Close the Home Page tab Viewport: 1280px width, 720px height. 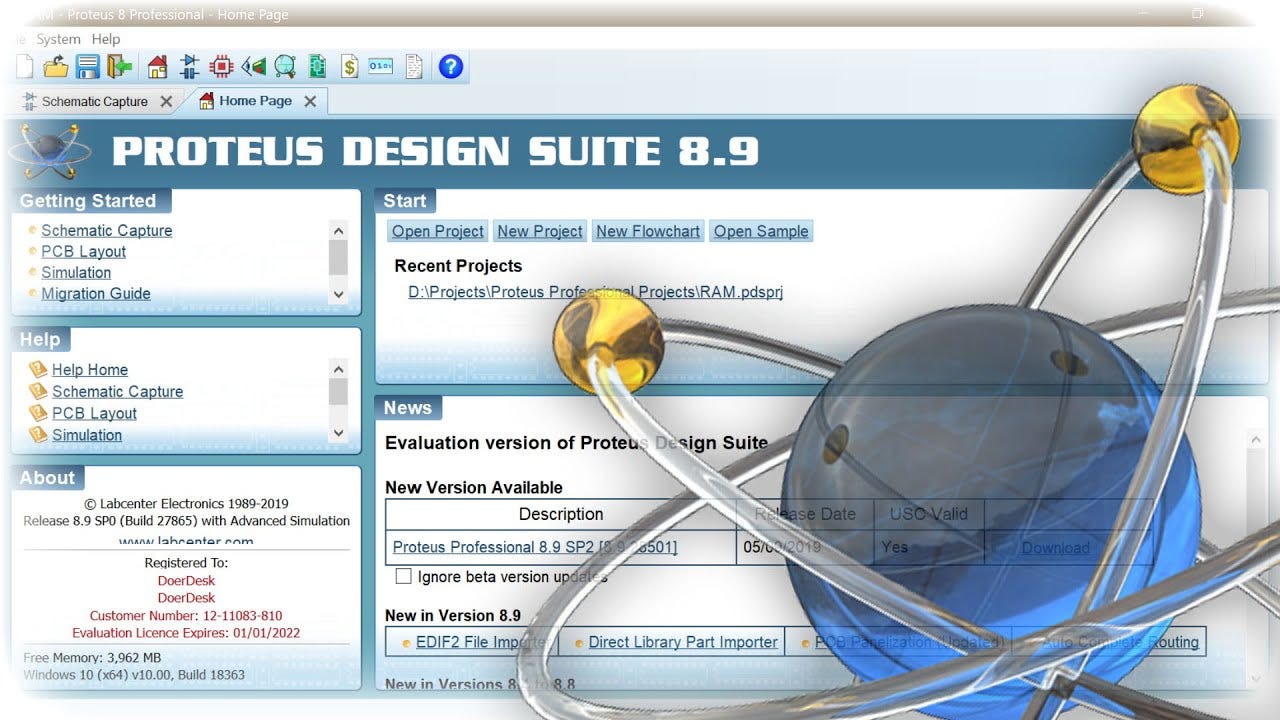click(x=310, y=101)
